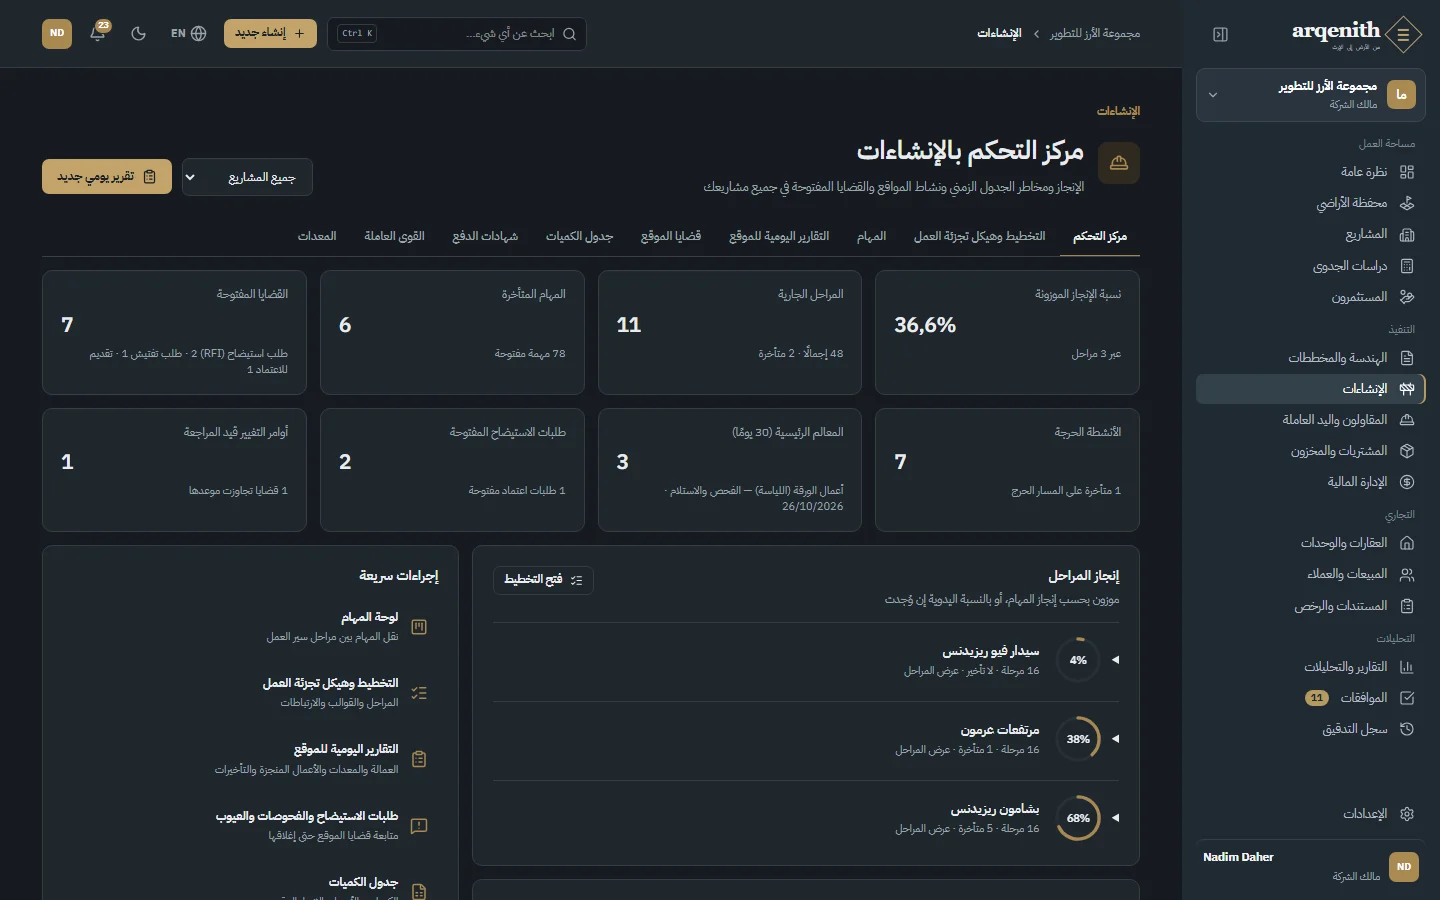Open العقارات والوحدات in the sidebar
This screenshot has width=1440, height=900.
coord(1310,543)
